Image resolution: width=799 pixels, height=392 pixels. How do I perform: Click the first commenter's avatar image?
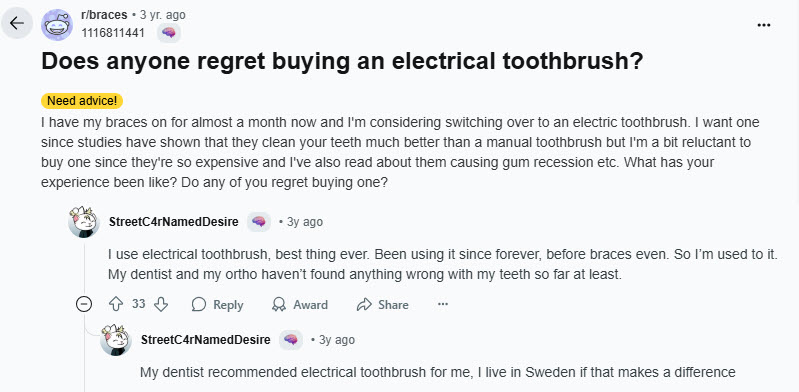pos(84,222)
